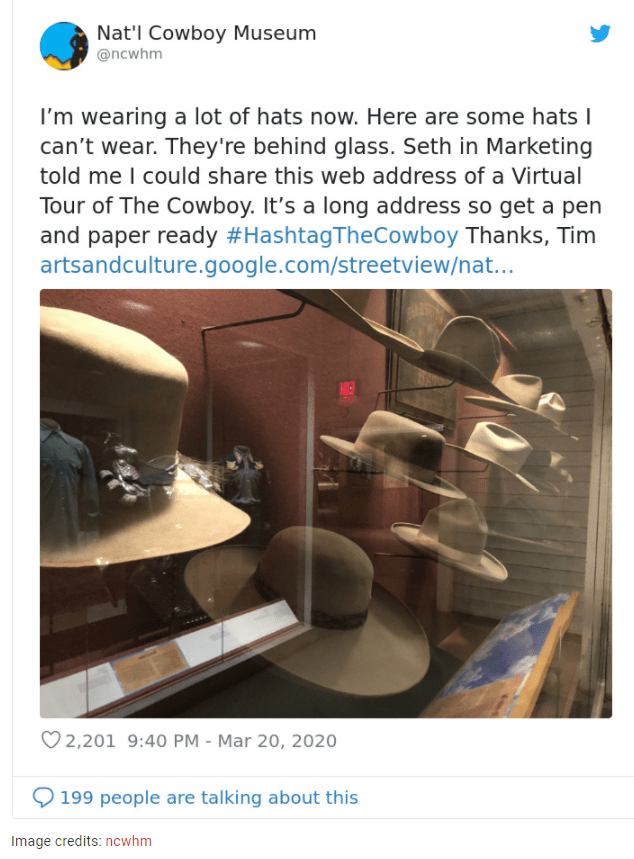
Task: Open the 9:40 PM - Mar 20, 2020 timestamp
Action: point(232,741)
